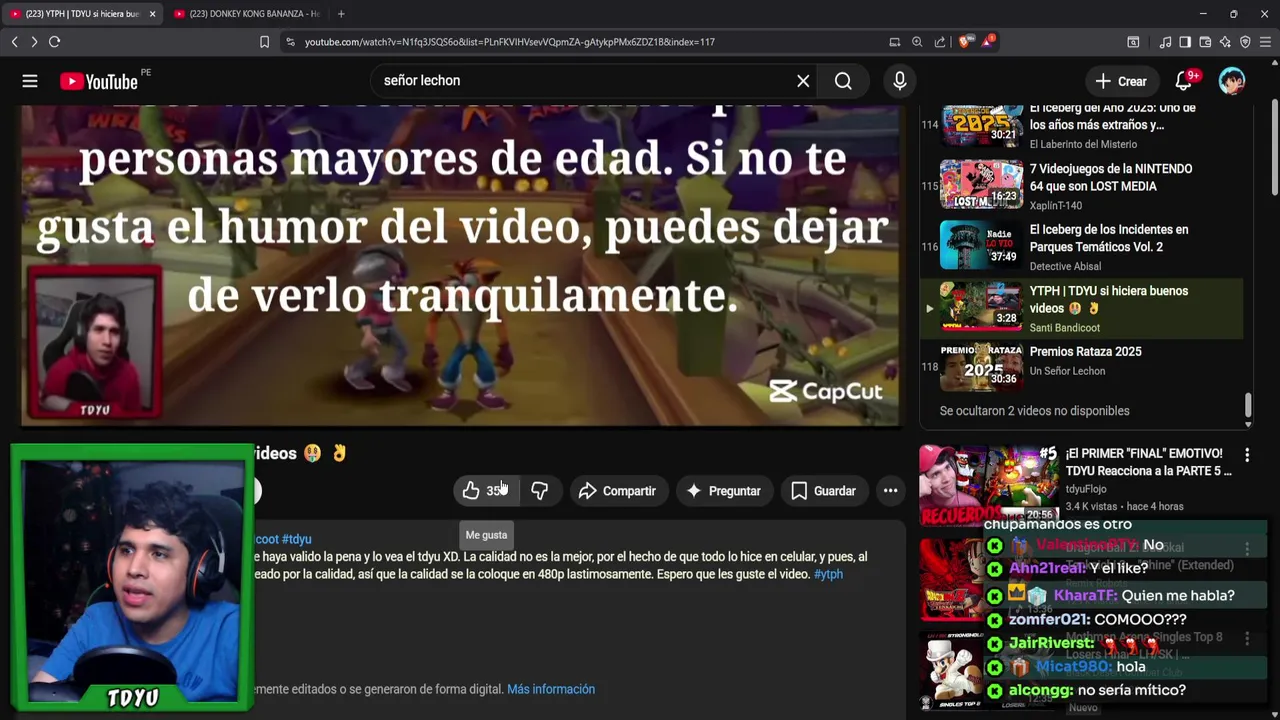Play 7 Videojuegos de la NINTENDO 64 video
This screenshot has height=720, width=1280.
pos(1082,186)
